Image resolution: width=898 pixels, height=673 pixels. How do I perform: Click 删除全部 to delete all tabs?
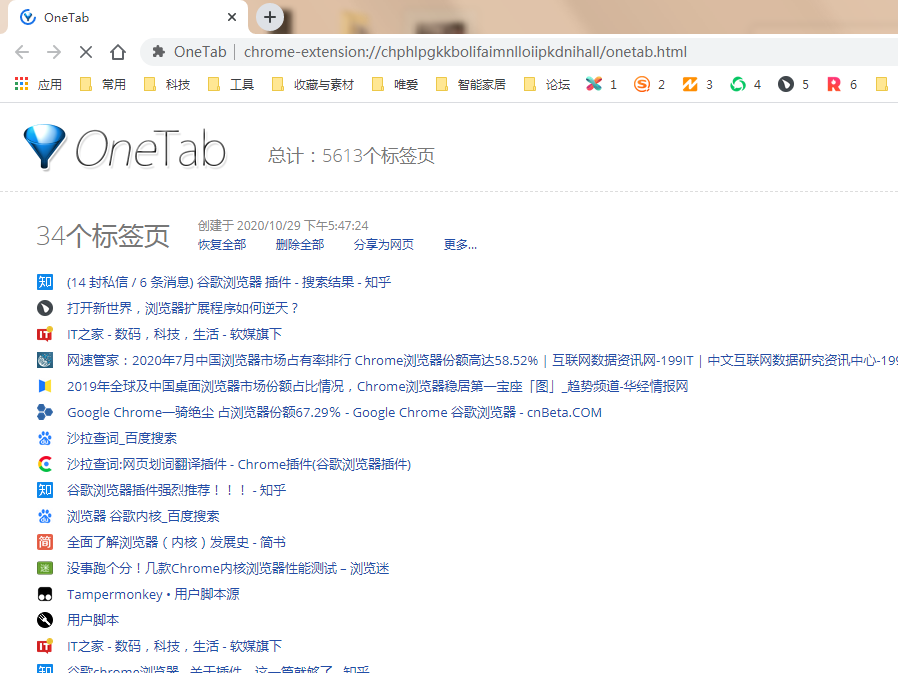300,245
